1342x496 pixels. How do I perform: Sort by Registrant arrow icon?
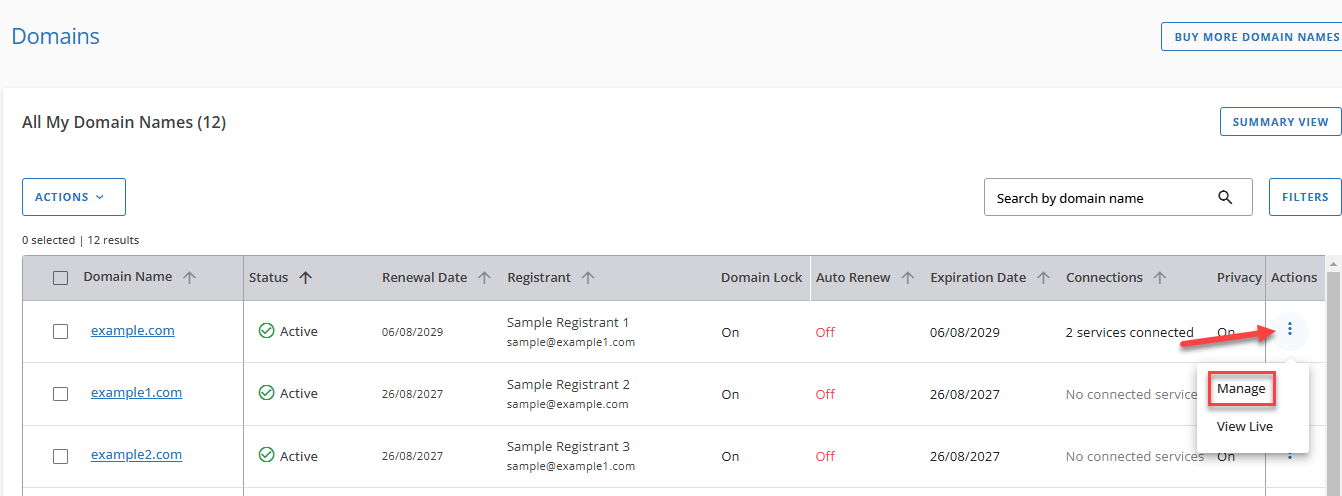[589, 278]
